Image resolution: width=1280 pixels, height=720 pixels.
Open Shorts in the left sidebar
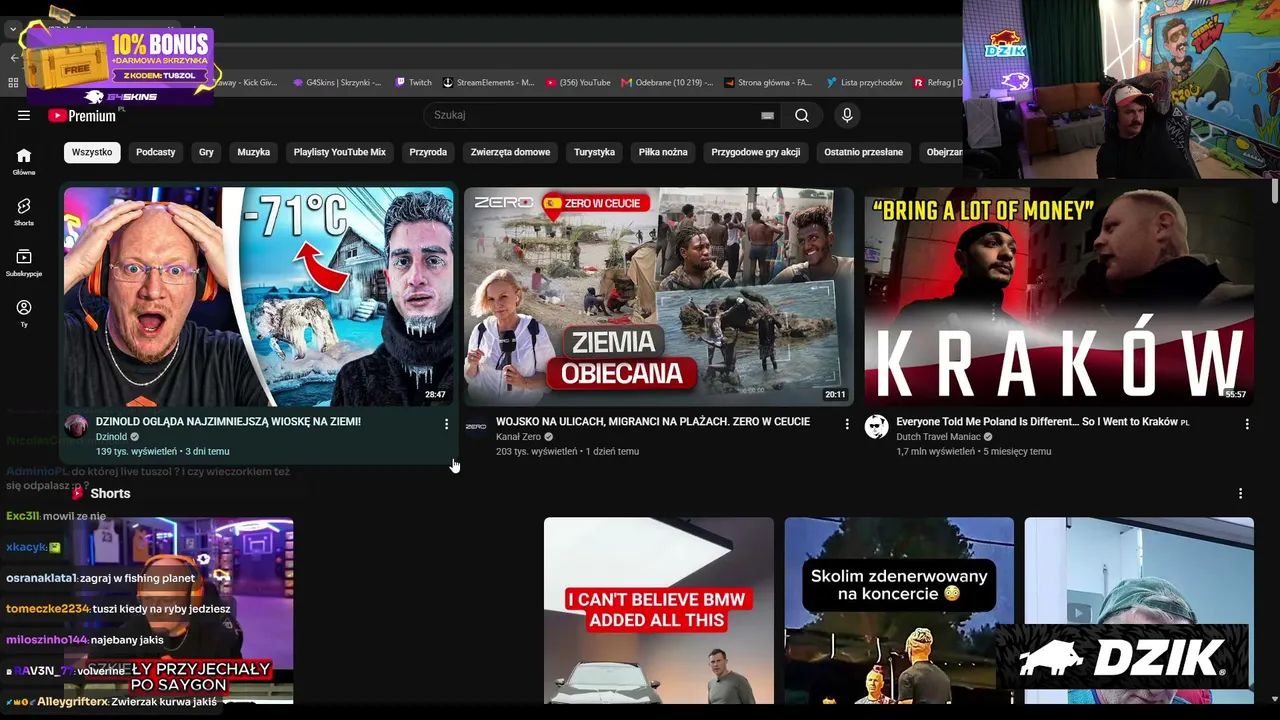pos(24,211)
